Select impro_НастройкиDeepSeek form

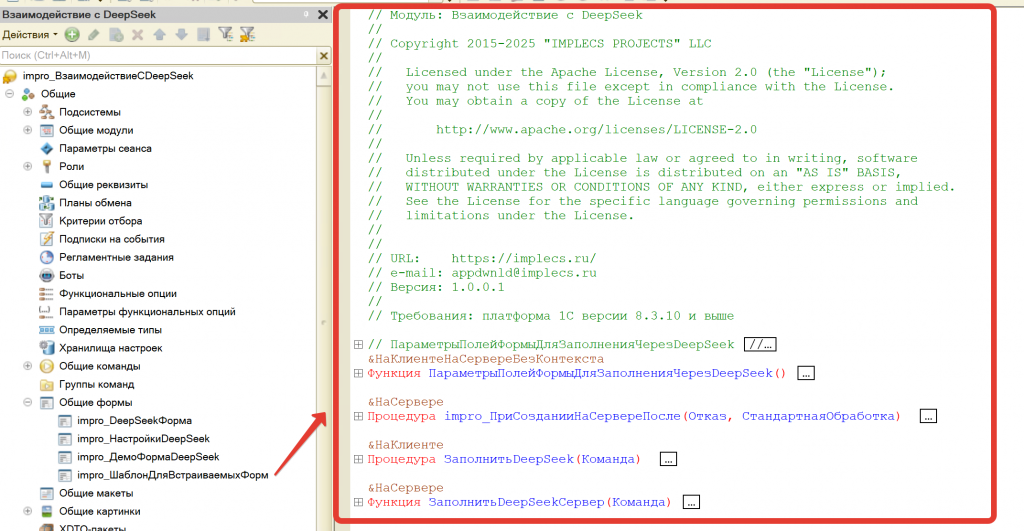coord(143,439)
